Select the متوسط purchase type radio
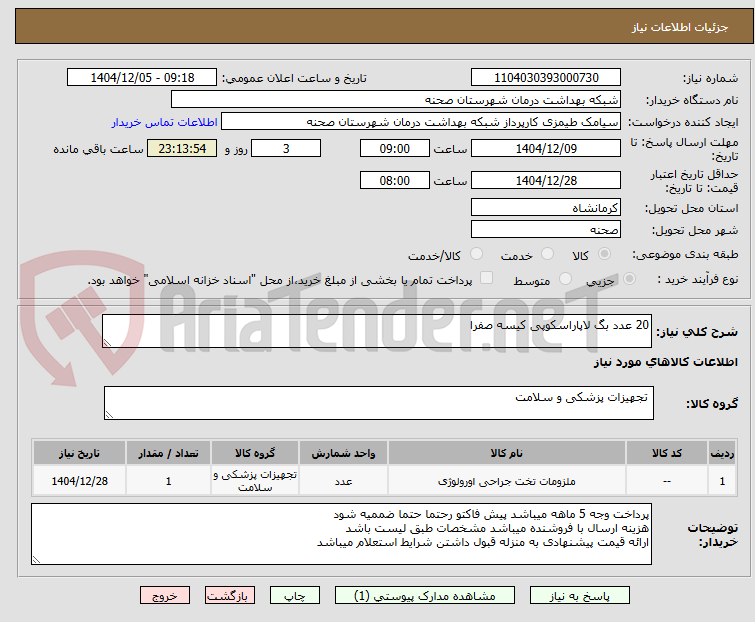755x622 pixels. click(565, 279)
